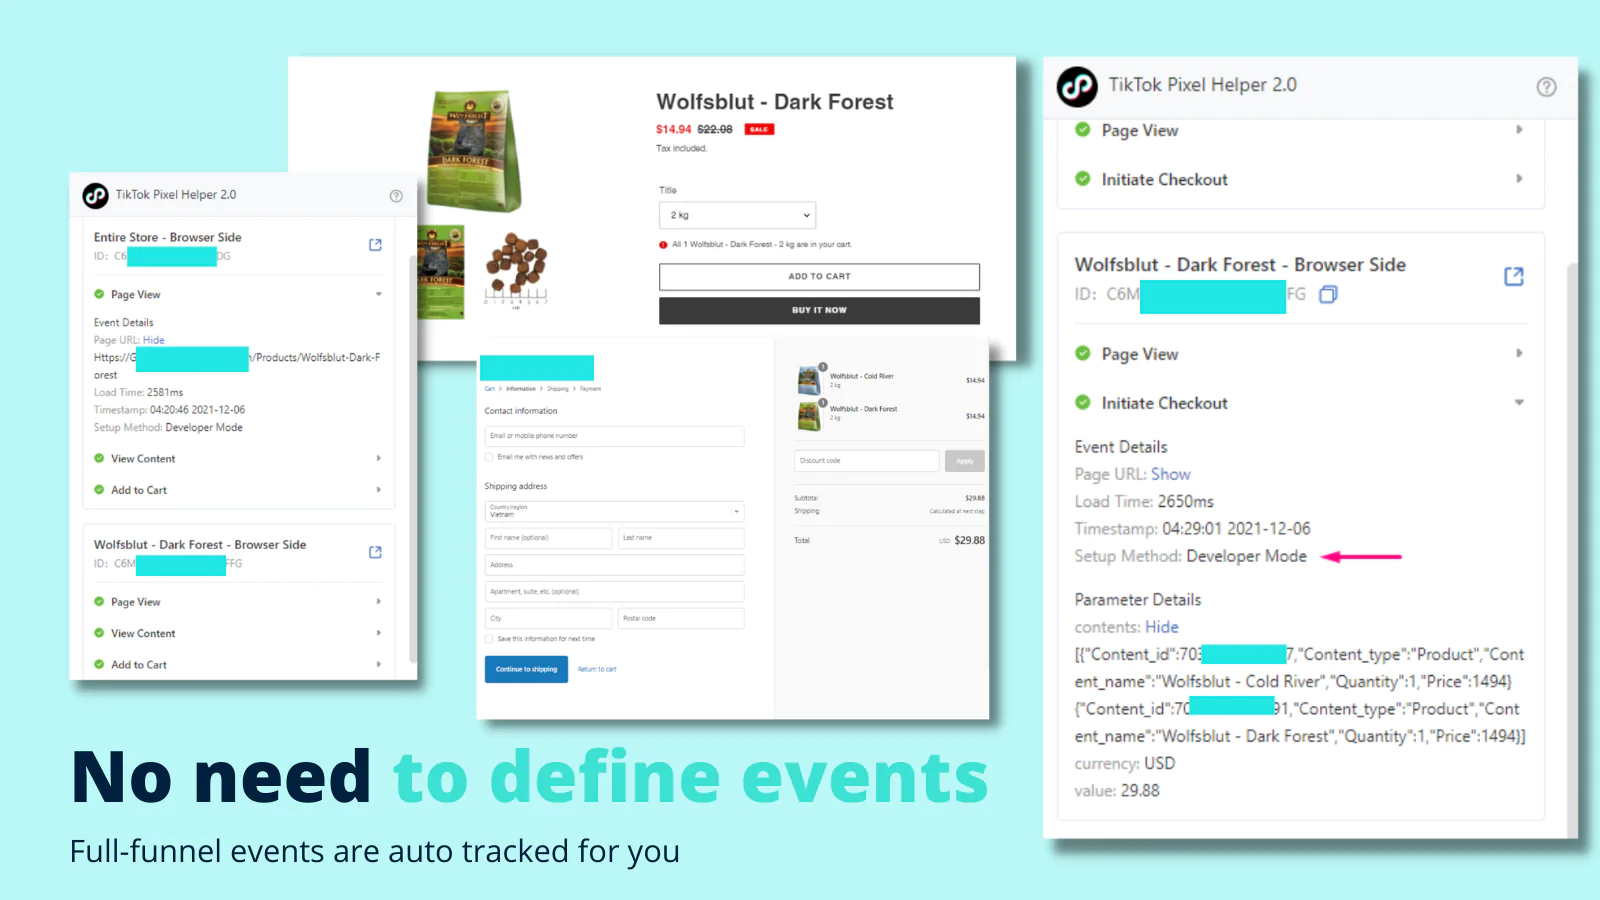The width and height of the screenshot is (1600, 900).
Task: Click 'Load Time: 2581ms' in left panel
Action: (139, 393)
